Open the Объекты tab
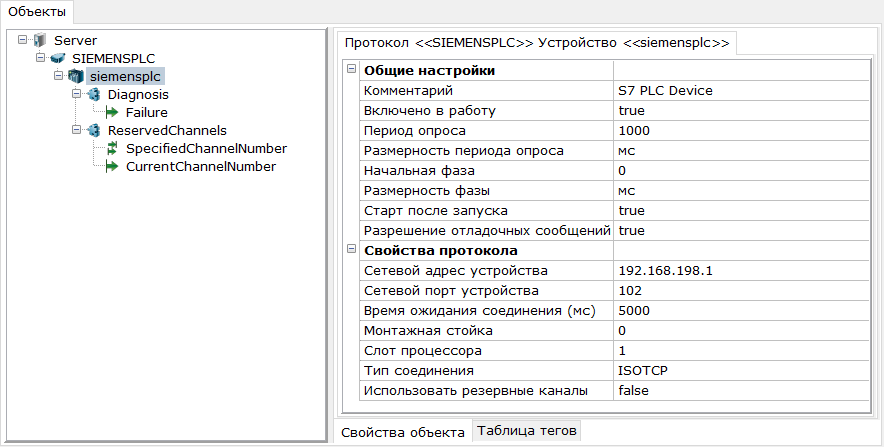 click(37, 11)
